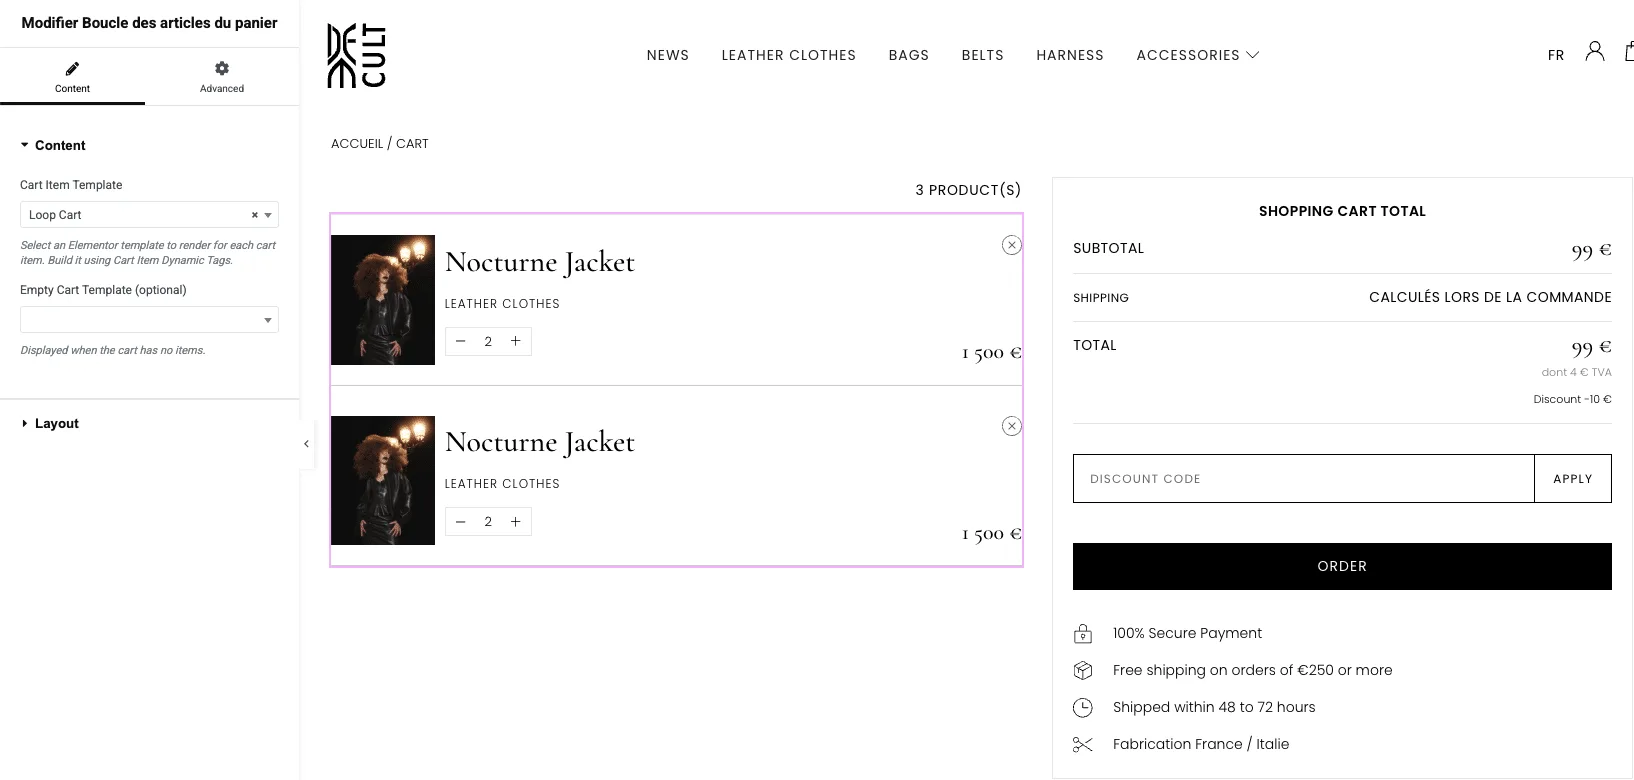
Task: Select the '3 PRODUCT(S)' count text
Action: pyautogui.click(x=968, y=190)
